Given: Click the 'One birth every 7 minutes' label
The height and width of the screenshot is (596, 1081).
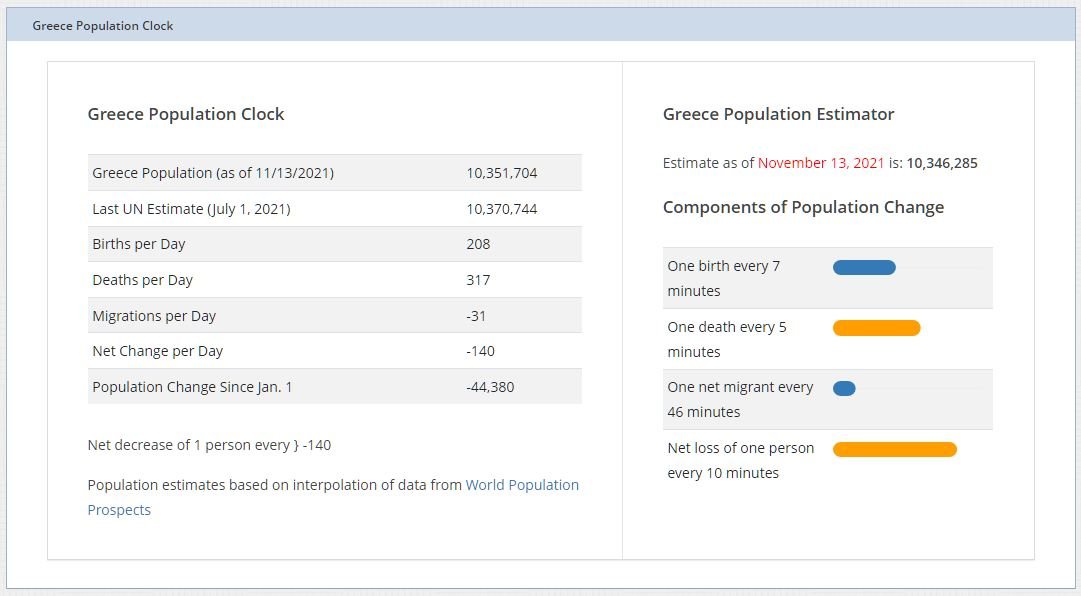Looking at the screenshot, I should tap(723, 278).
